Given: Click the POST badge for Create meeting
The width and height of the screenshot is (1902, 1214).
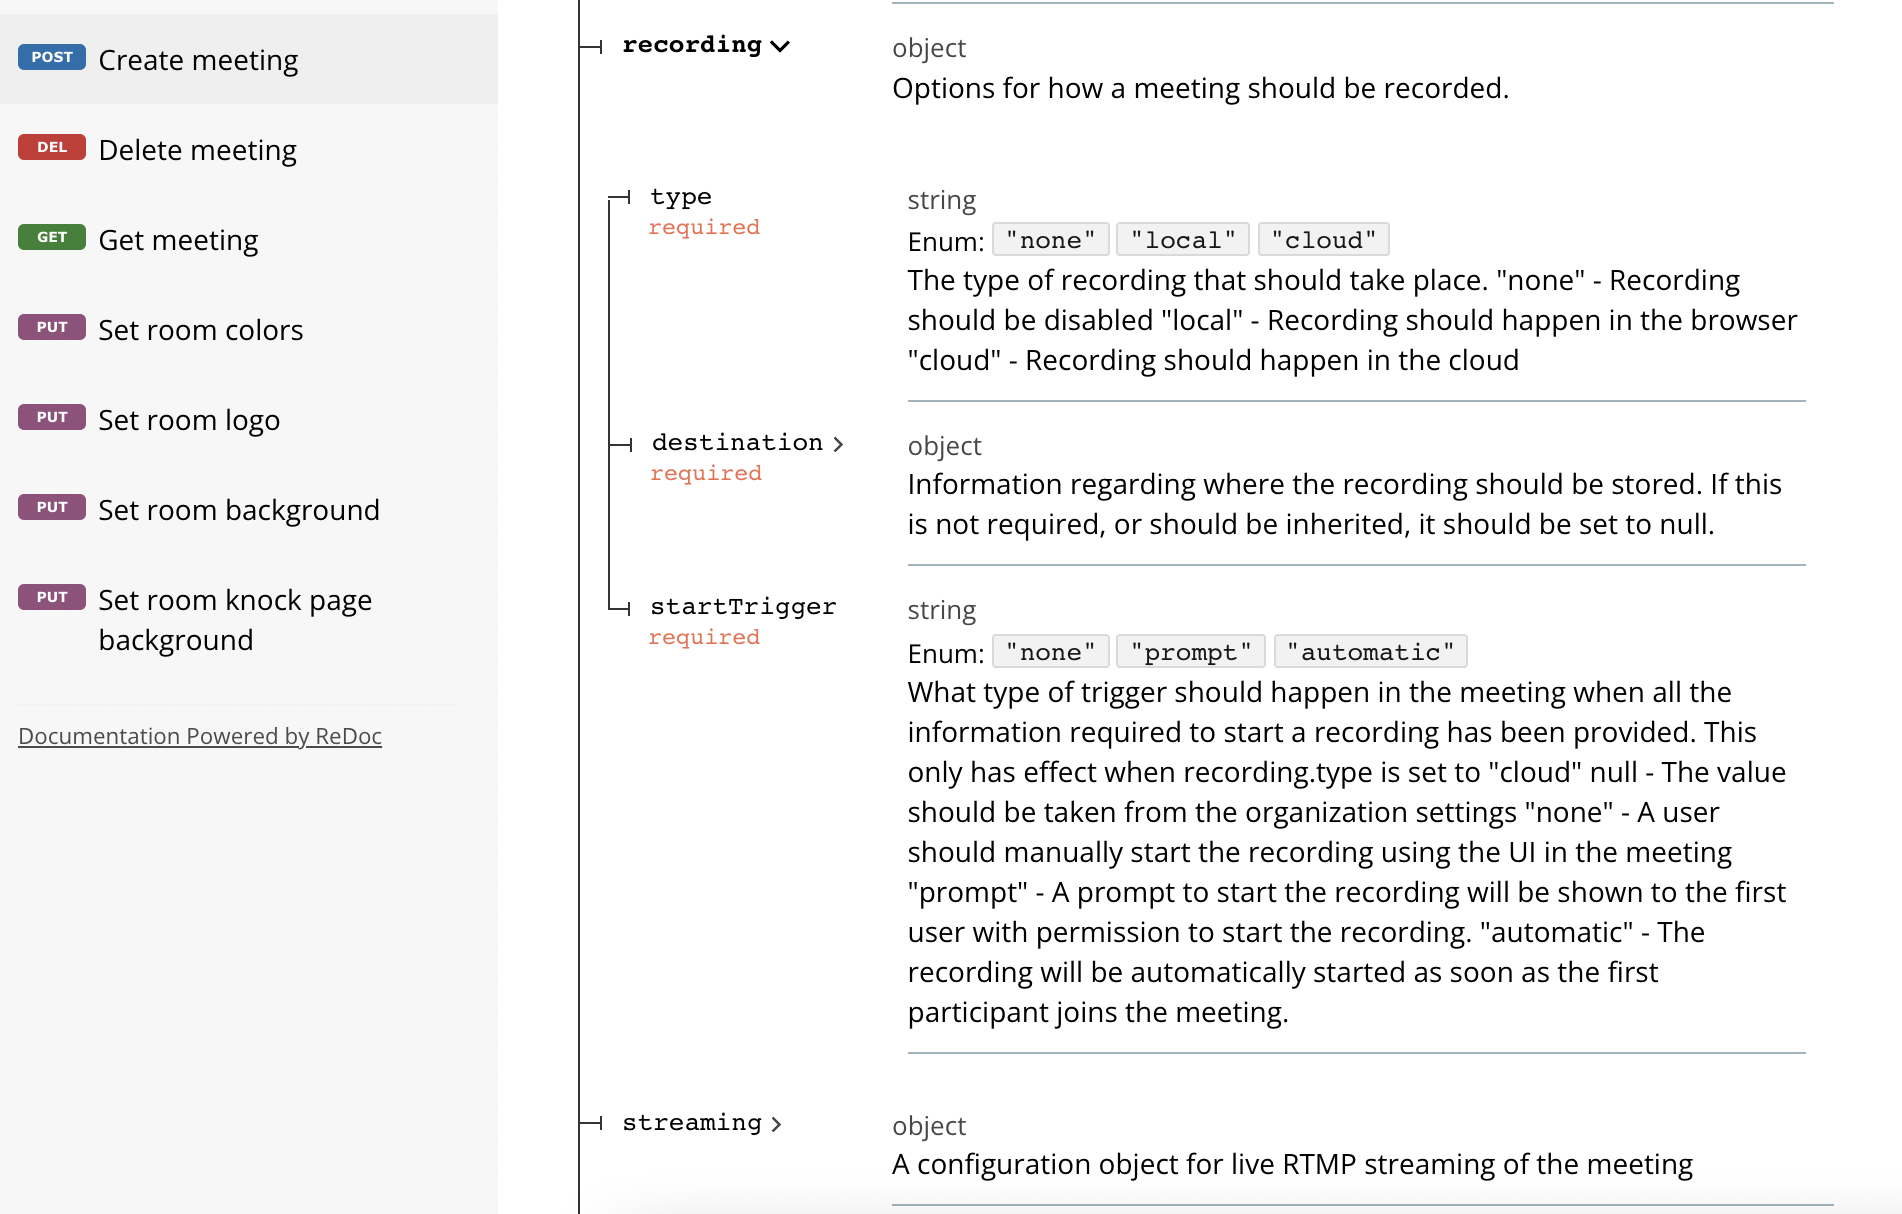Looking at the screenshot, I should pos(52,57).
